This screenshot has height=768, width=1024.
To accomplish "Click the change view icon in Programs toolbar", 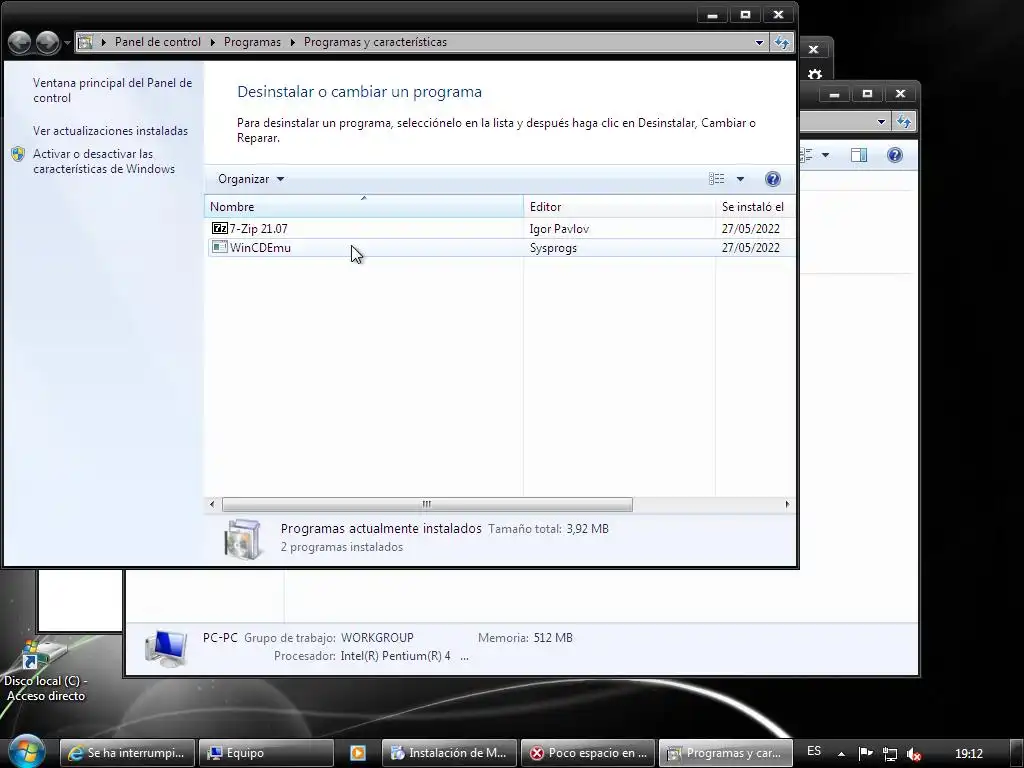I will click(716, 178).
